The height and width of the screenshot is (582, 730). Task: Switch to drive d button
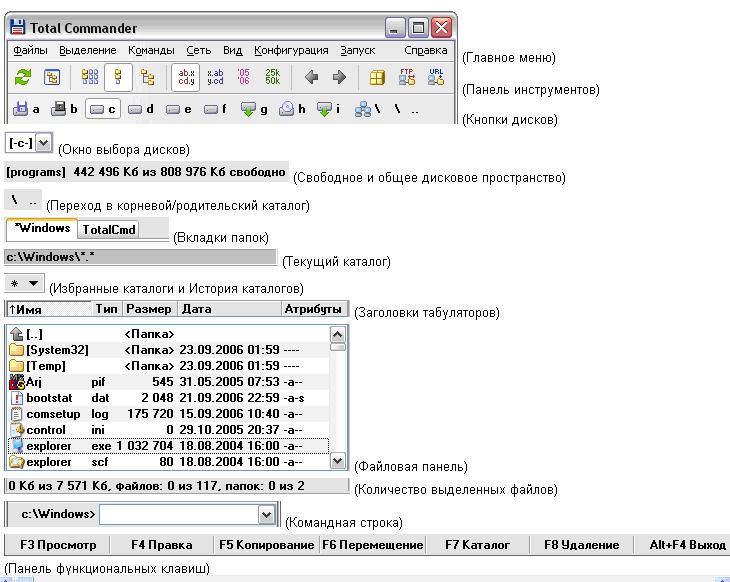141,109
